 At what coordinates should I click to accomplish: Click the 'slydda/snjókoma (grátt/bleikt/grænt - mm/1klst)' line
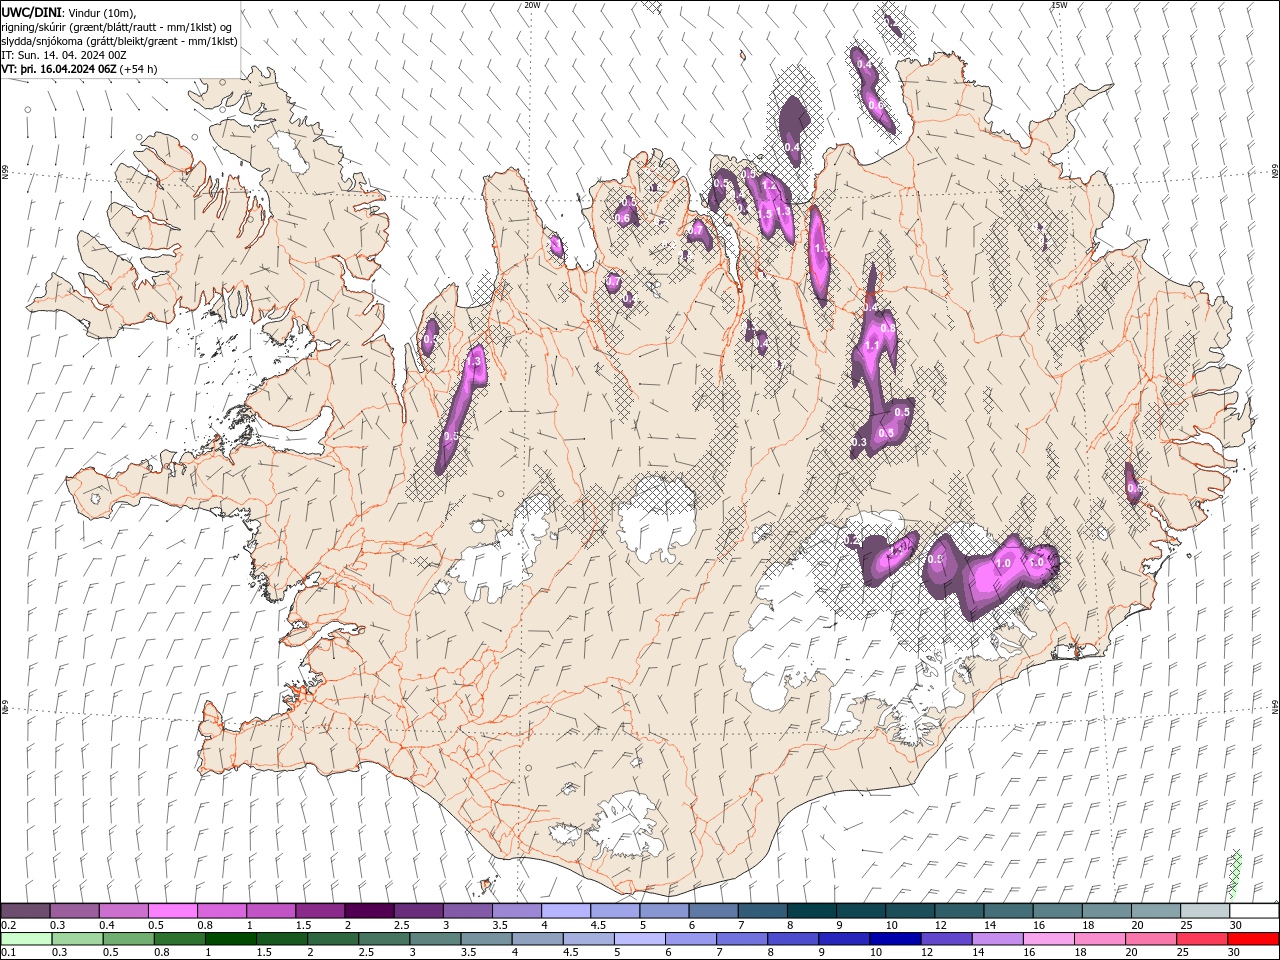(119, 41)
